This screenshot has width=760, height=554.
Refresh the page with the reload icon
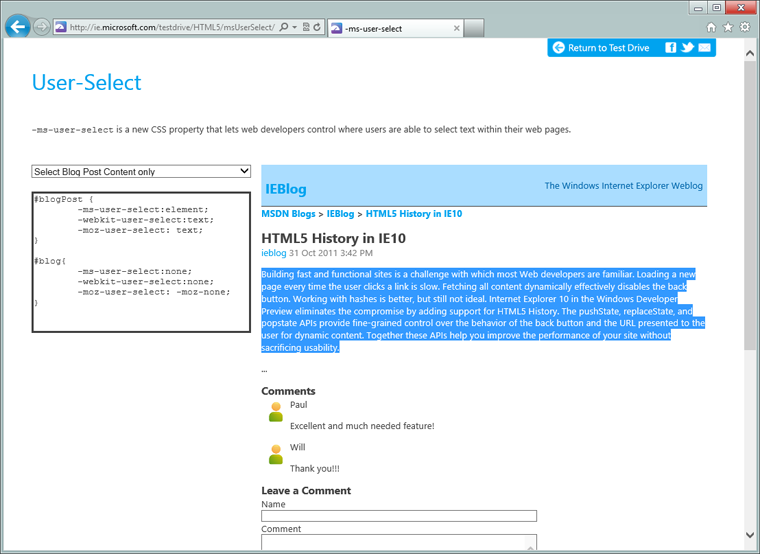tap(317, 27)
